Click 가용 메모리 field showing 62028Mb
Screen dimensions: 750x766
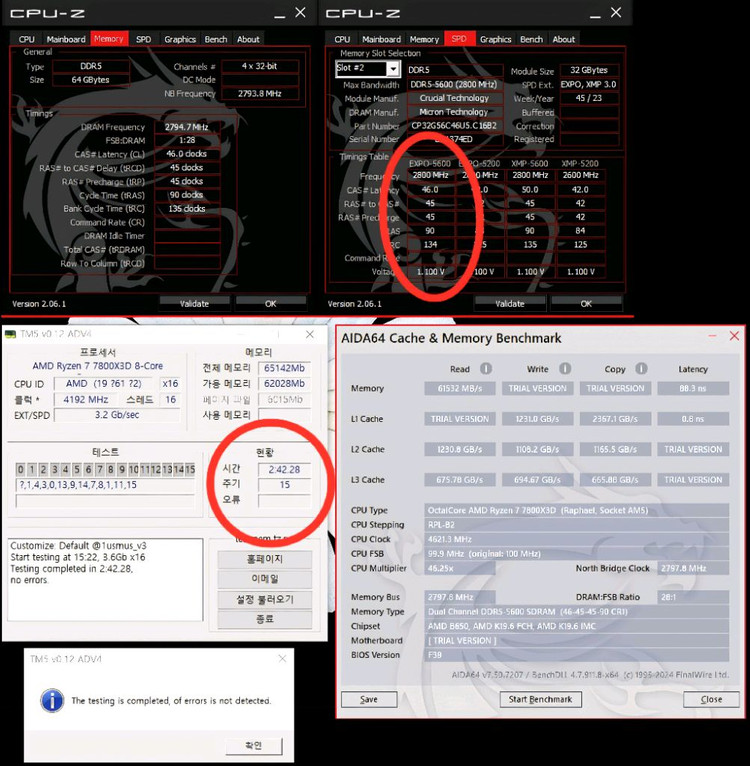(284, 383)
